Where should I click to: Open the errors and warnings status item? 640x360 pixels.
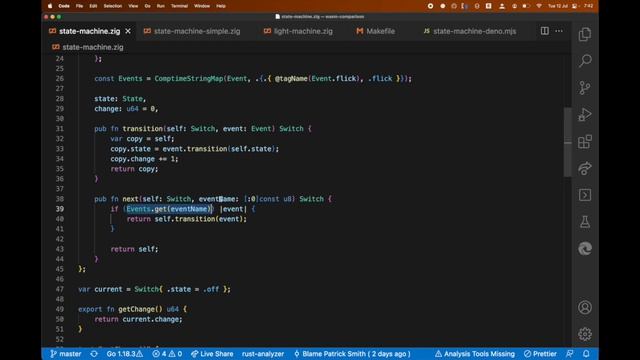coord(167,354)
